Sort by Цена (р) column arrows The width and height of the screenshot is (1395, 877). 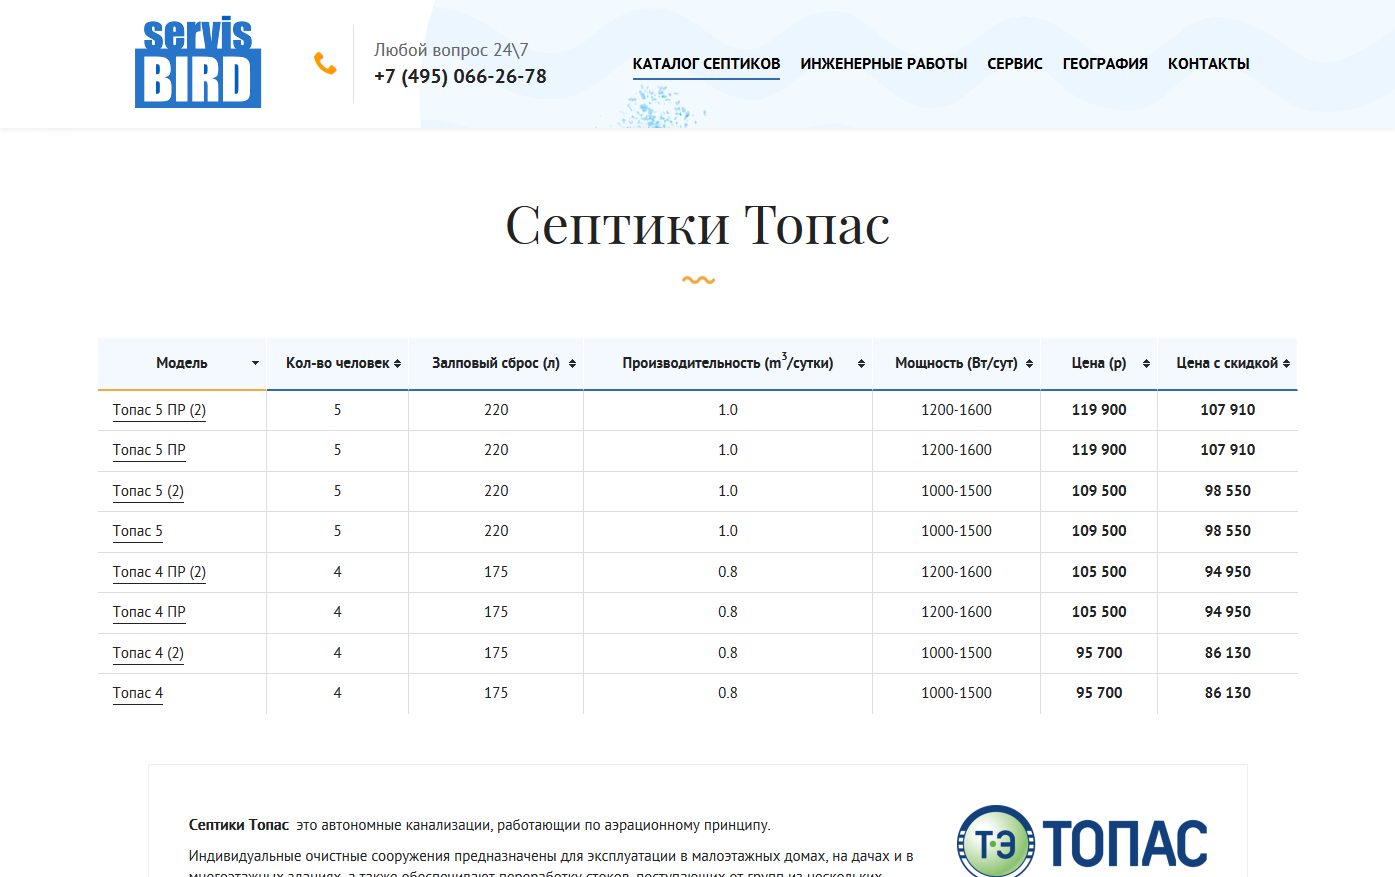(x=1146, y=363)
